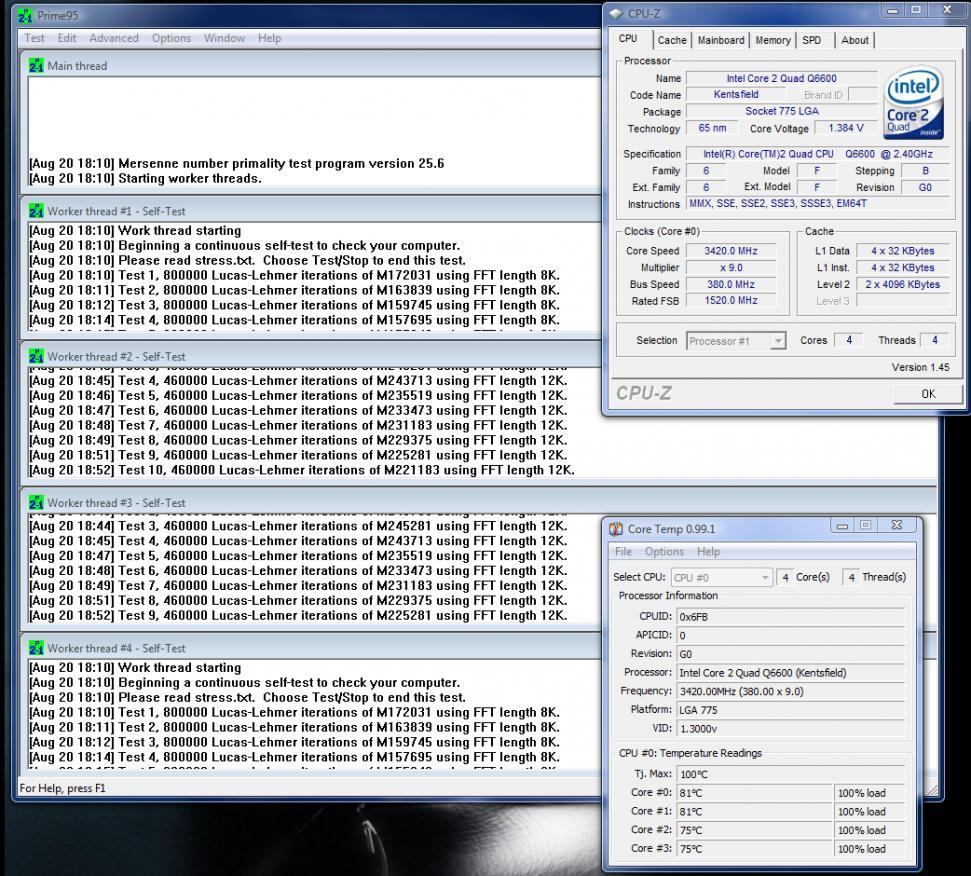This screenshot has width=971, height=876.
Task: Open the Select CPU dropdown in Core Temp
Action: (x=721, y=577)
